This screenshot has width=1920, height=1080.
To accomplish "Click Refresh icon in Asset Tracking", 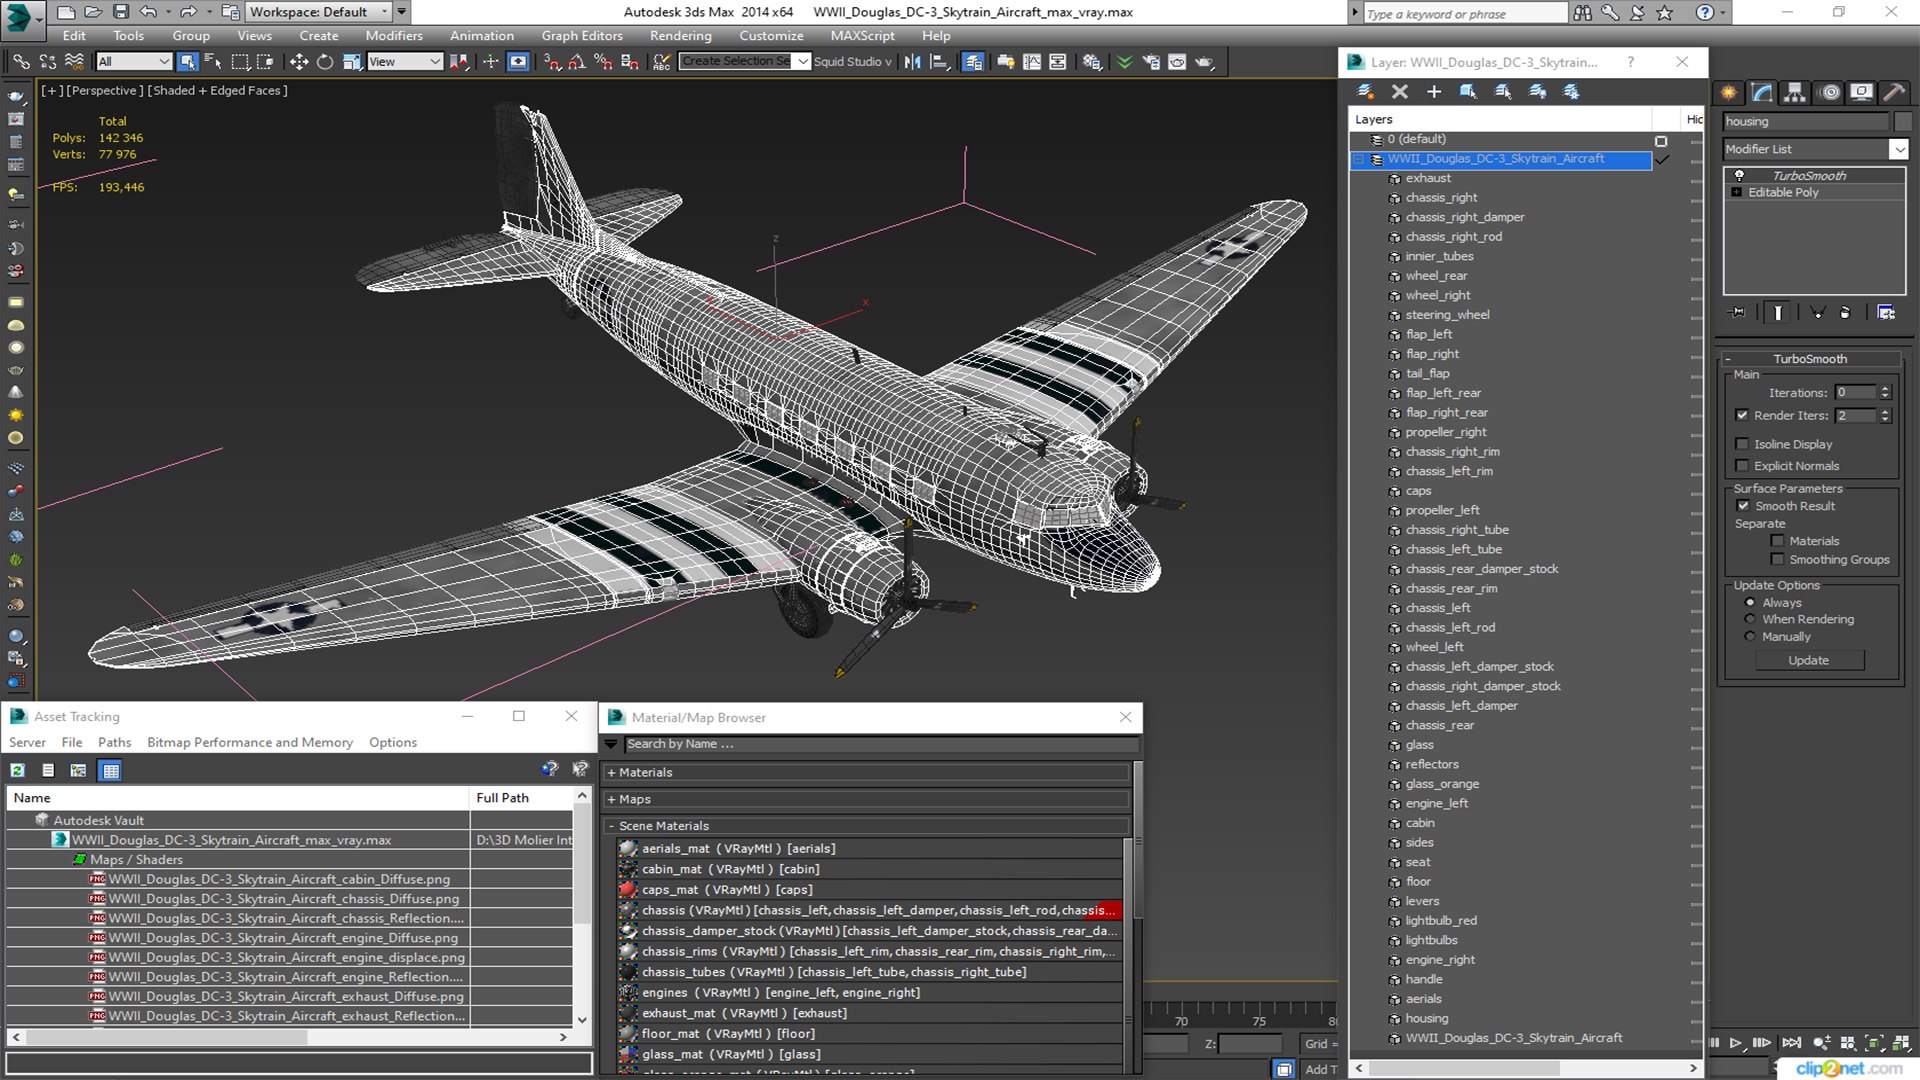I will coord(18,770).
